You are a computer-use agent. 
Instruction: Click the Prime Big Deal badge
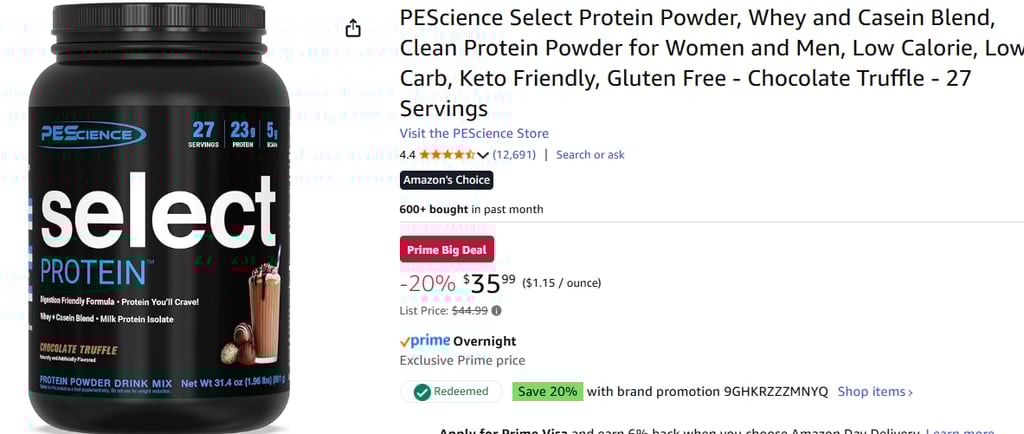pos(446,250)
